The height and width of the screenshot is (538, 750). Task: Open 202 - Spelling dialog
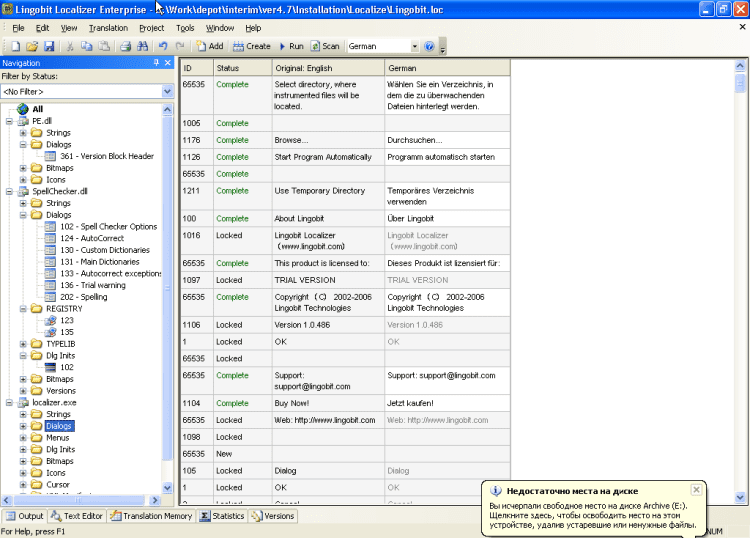tap(76, 297)
